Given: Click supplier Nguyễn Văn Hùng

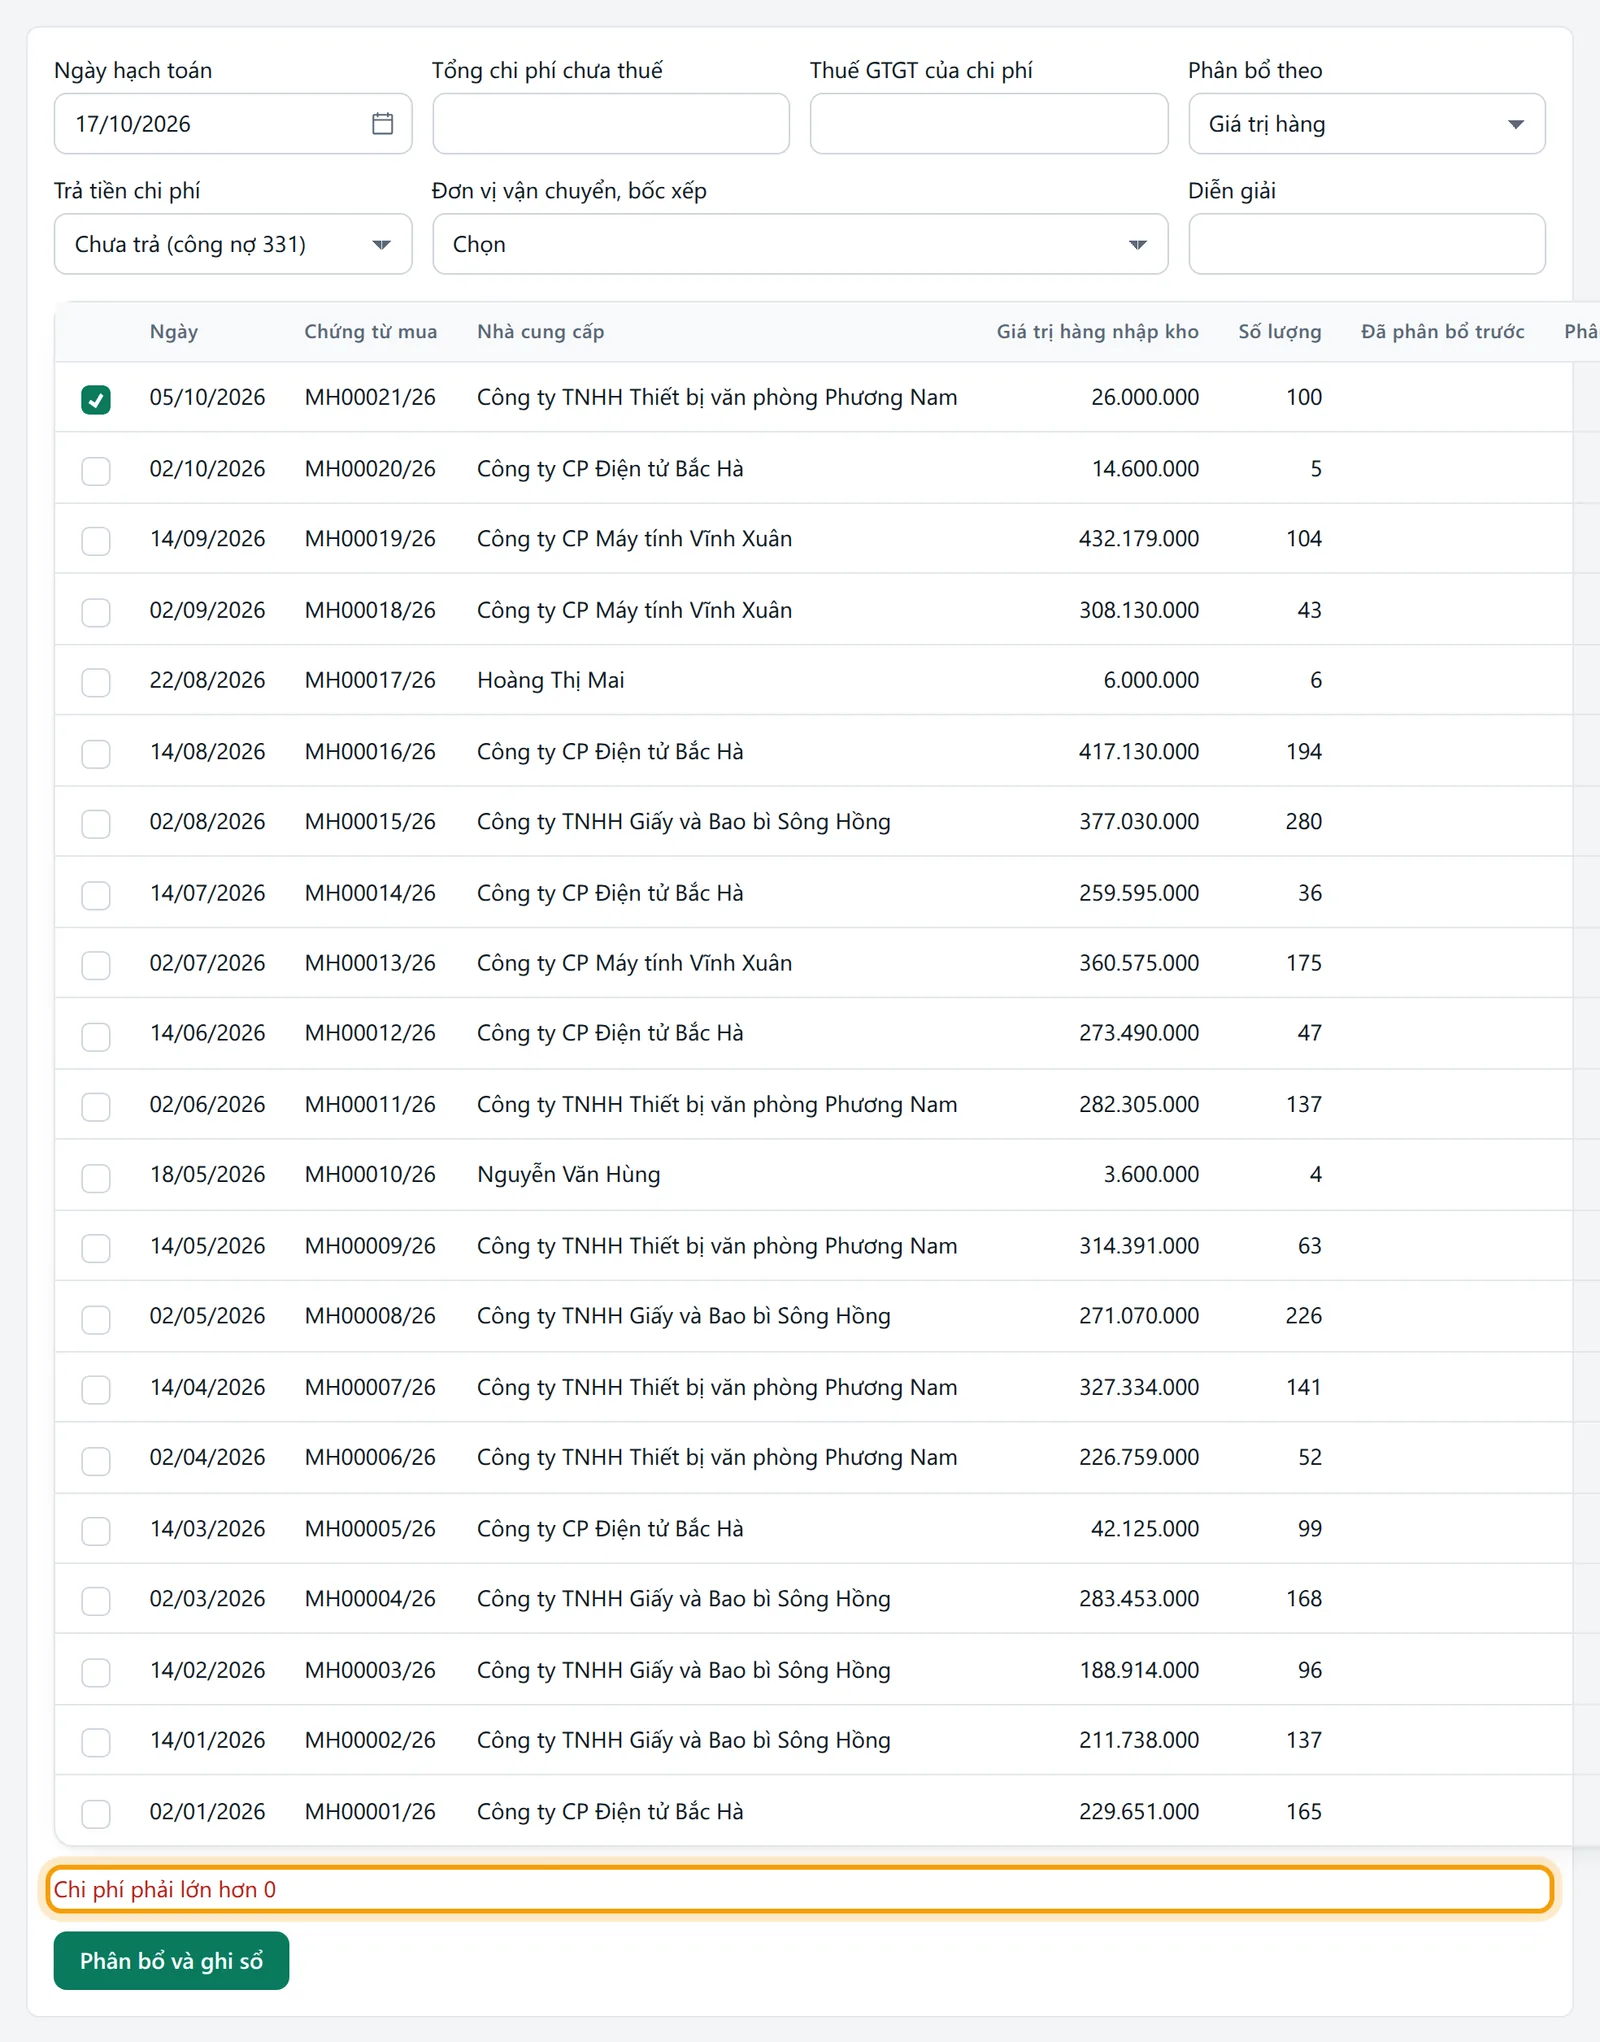Looking at the screenshot, I should click(569, 1174).
